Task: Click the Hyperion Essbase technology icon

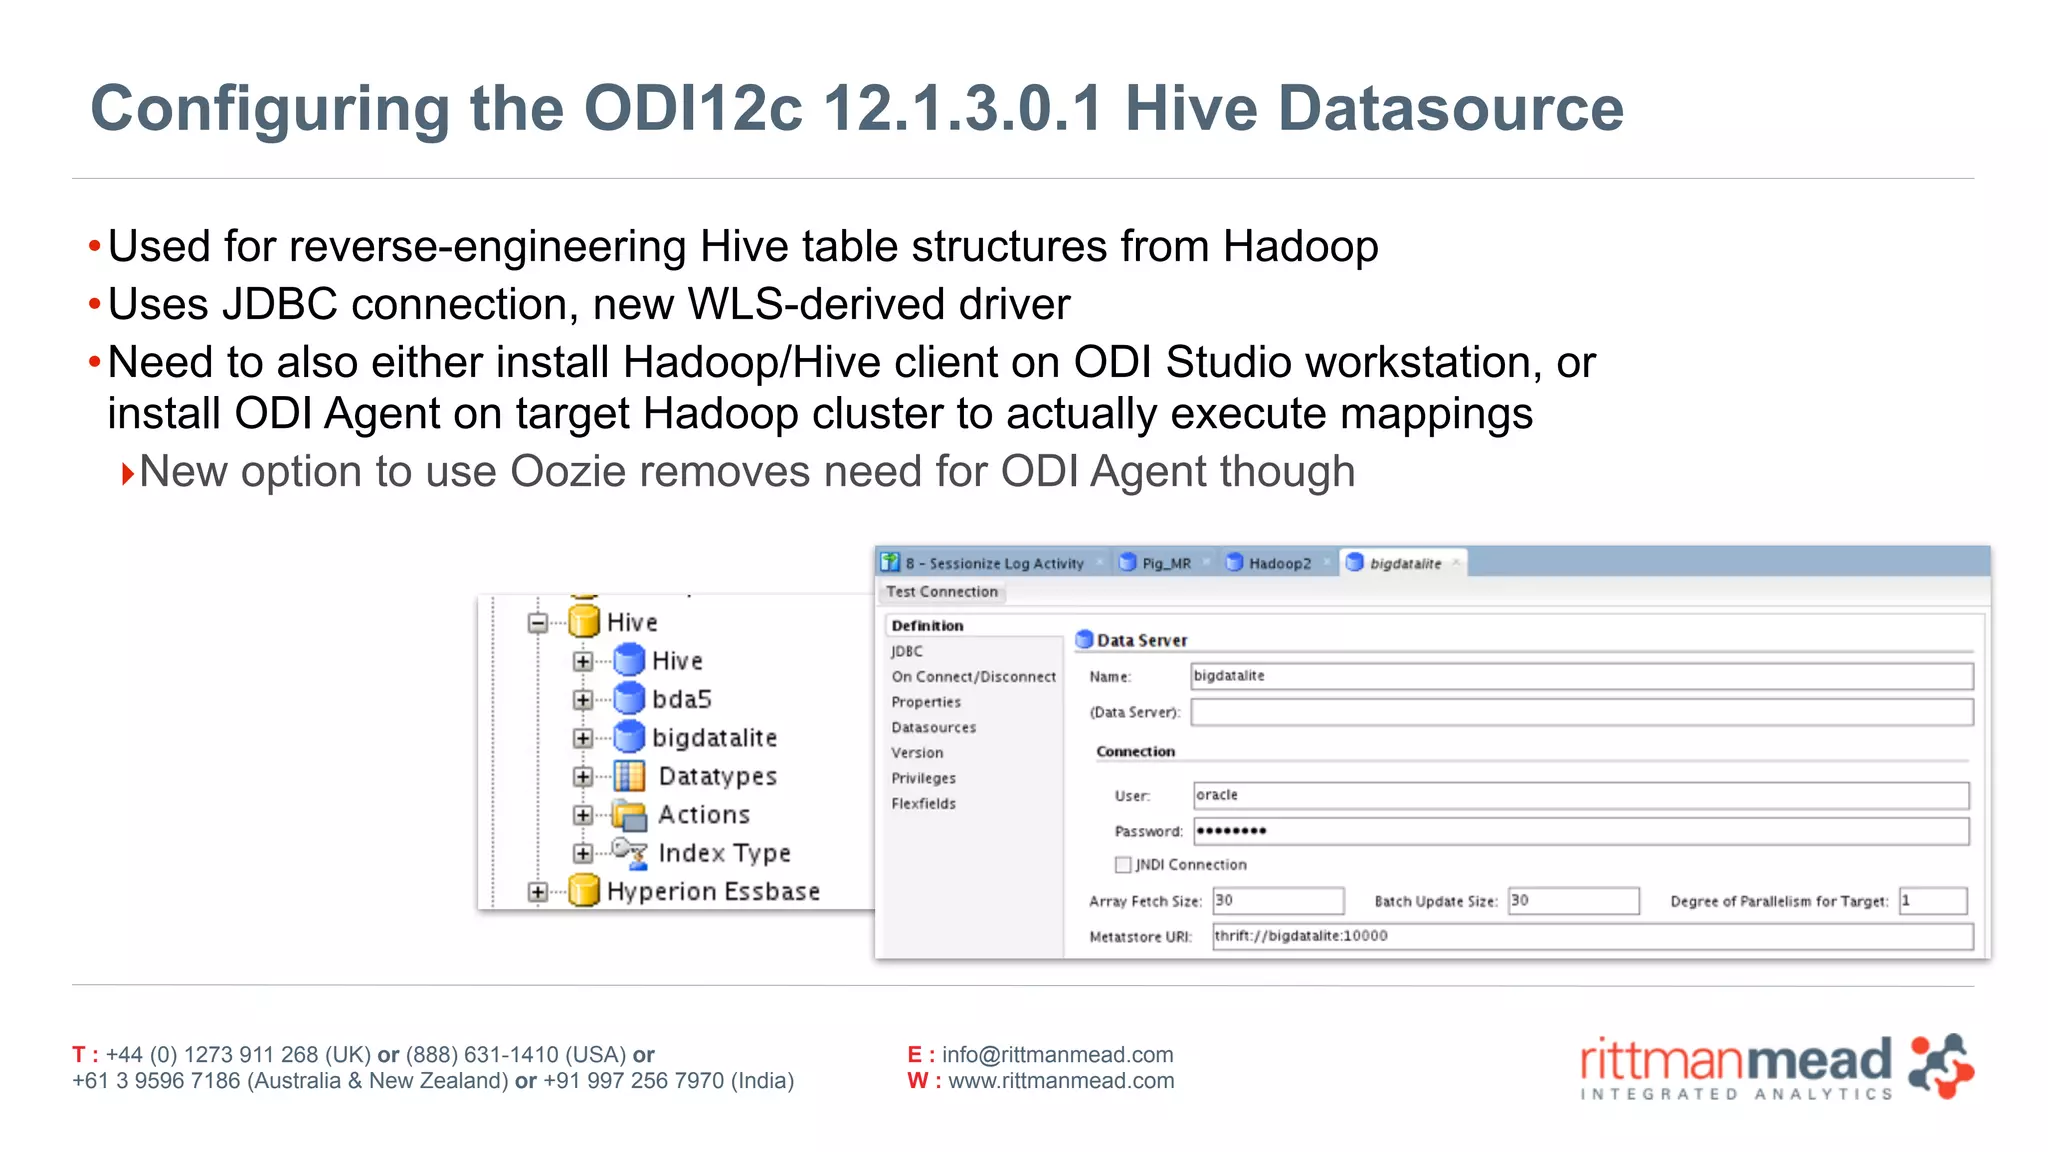Action: click(584, 890)
